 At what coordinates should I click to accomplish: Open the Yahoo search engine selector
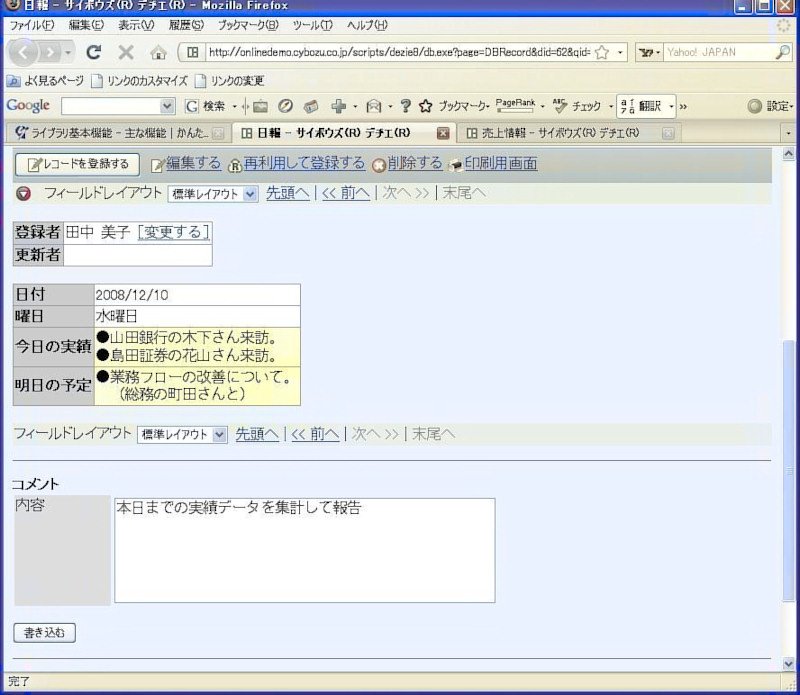[x=649, y=52]
